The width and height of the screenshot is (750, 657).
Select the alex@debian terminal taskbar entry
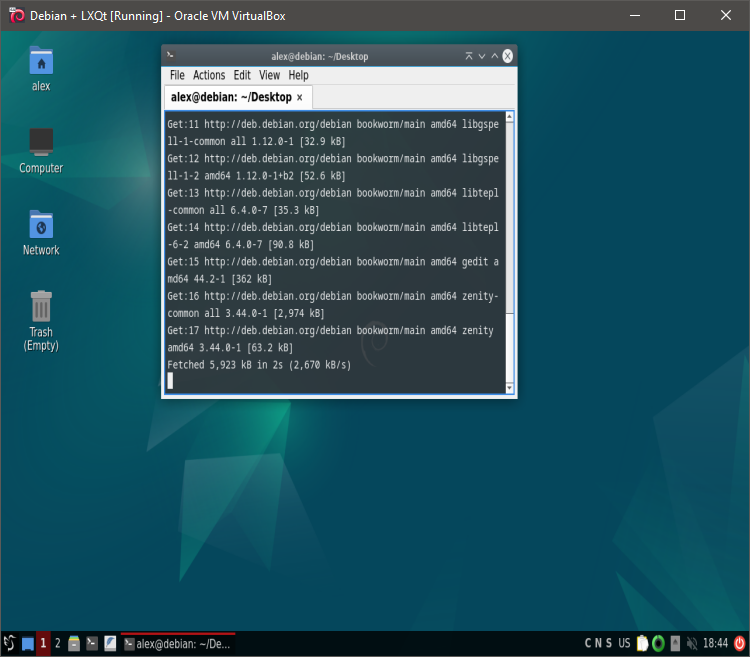click(177, 644)
